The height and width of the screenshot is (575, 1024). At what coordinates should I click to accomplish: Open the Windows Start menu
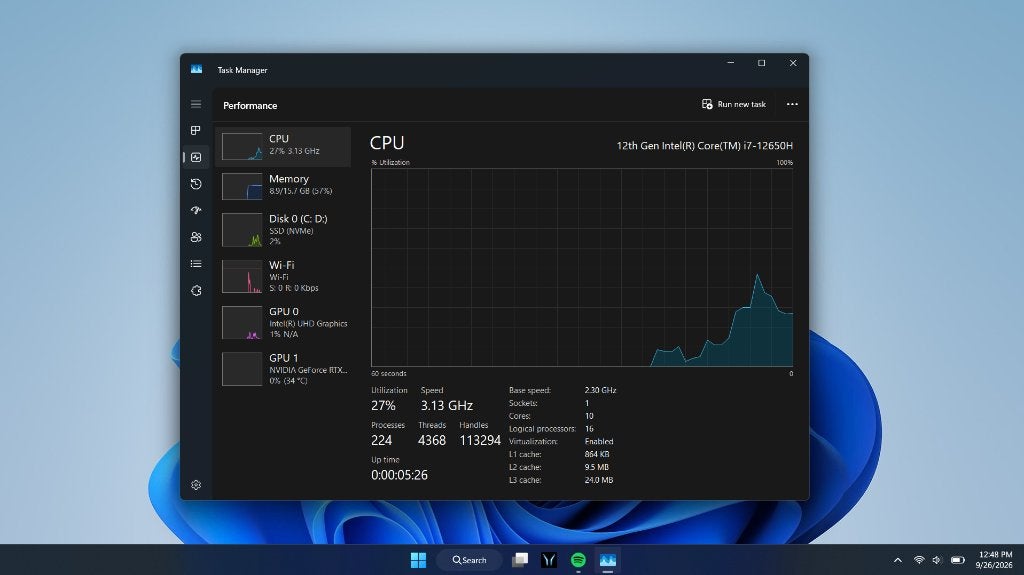[x=419, y=560]
